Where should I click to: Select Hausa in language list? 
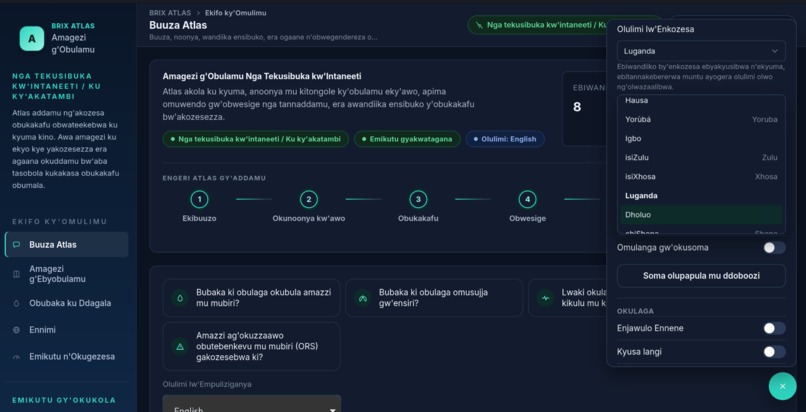pyautogui.click(x=701, y=101)
